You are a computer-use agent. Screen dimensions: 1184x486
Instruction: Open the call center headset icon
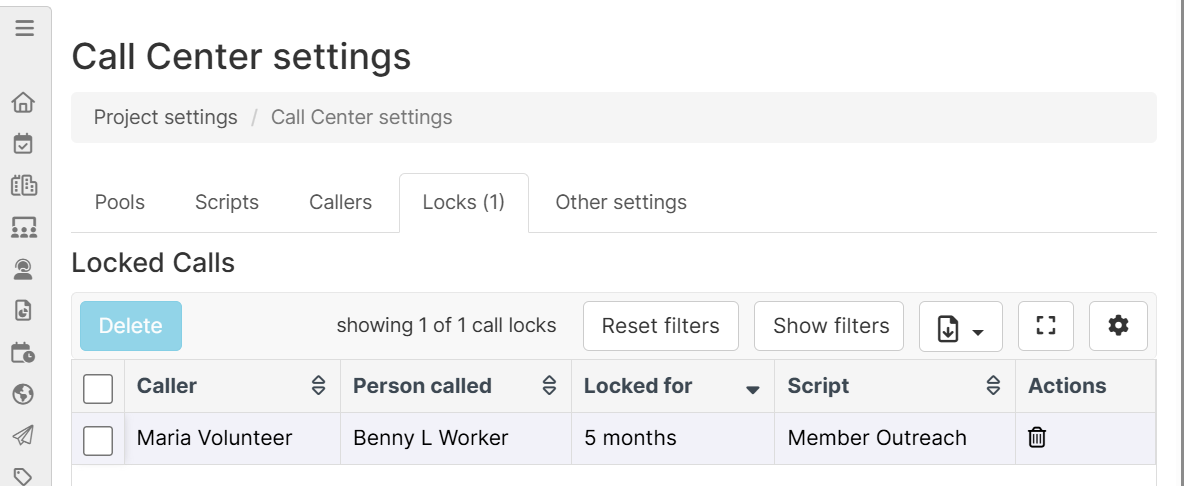coord(23,269)
